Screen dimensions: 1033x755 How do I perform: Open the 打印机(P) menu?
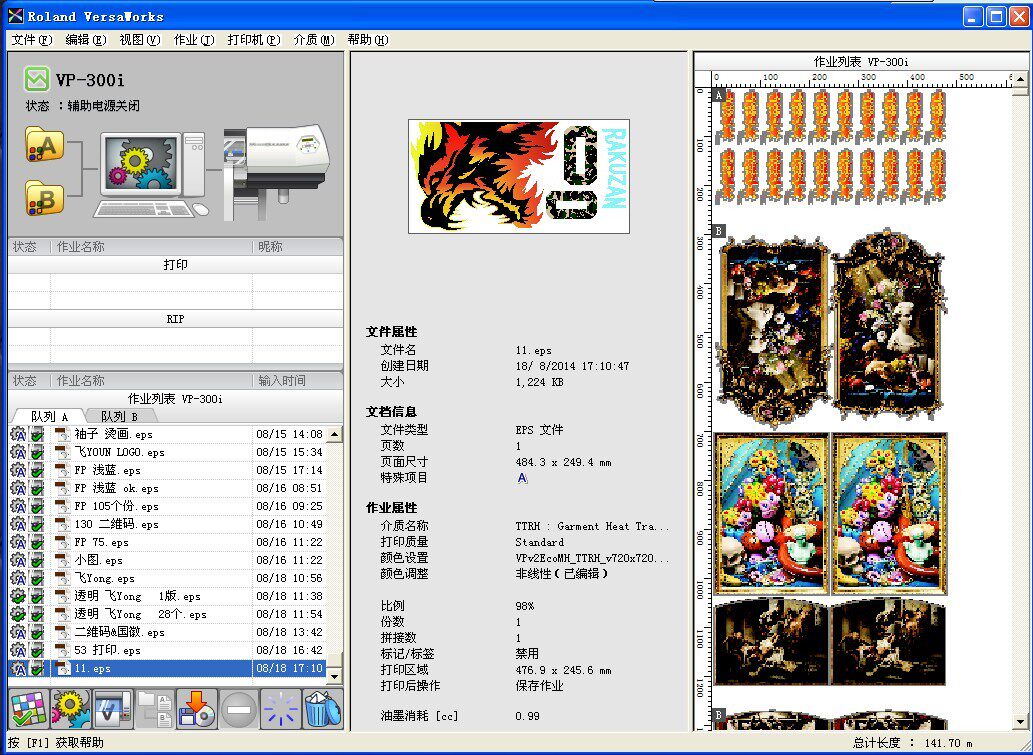click(x=254, y=40)
